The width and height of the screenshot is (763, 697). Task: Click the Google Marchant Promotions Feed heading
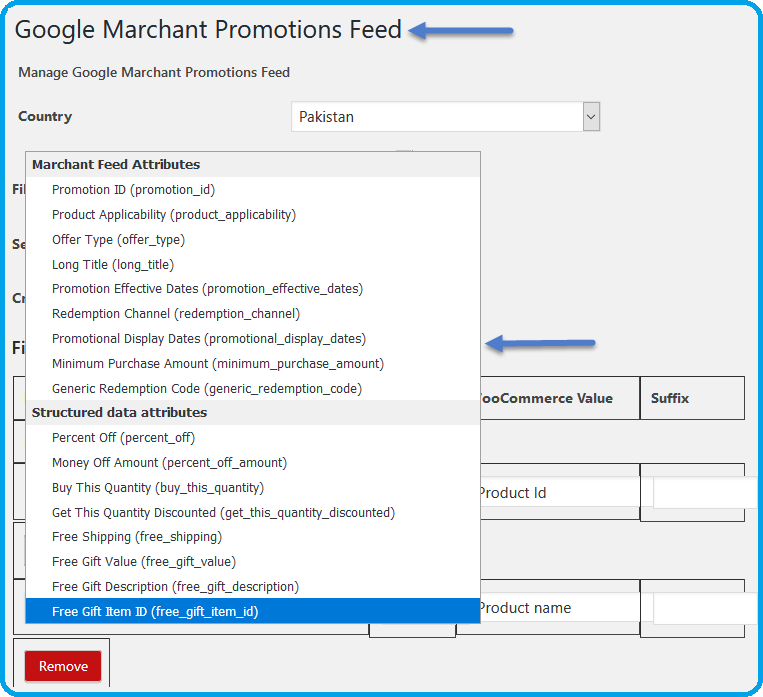[x=208, y=30]
